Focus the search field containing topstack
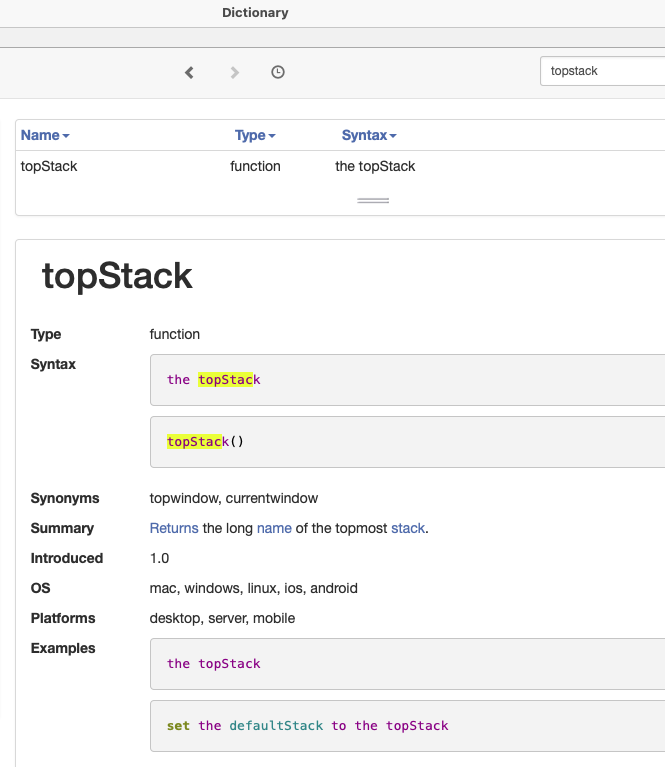 click(600, 72)
